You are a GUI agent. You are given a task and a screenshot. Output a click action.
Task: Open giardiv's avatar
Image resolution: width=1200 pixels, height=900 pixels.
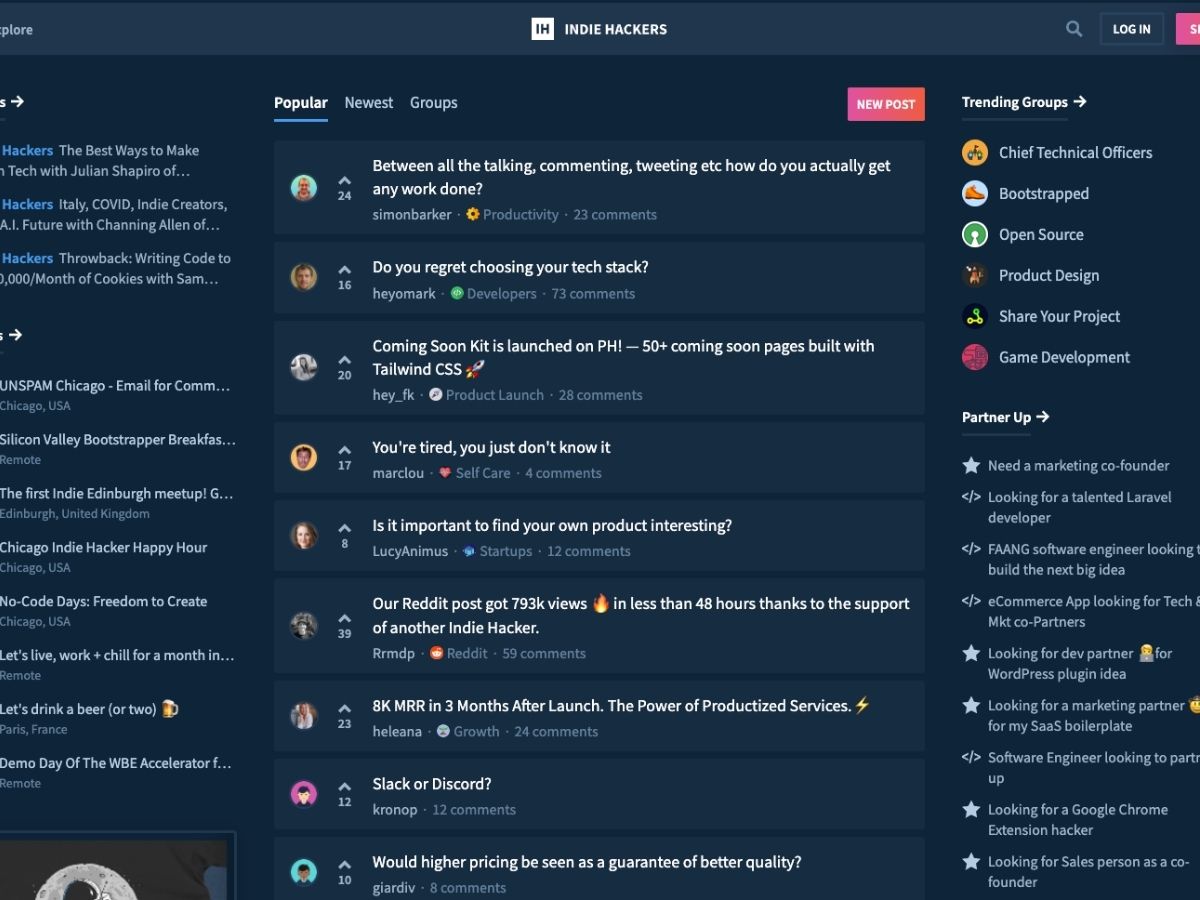click(304, 872)
